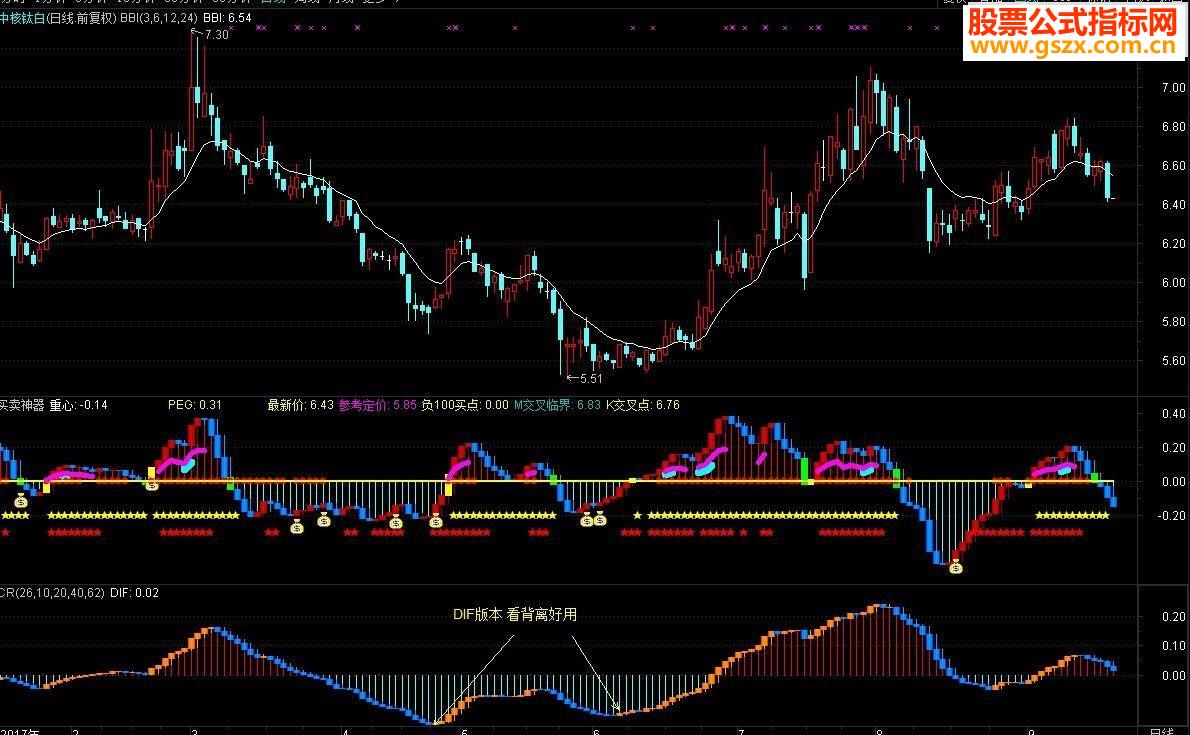Click the 负100买点: 0.00 readout
The height and width of the screenshot is (735, 1190).
pyautogui.click(x=464, y=405)
